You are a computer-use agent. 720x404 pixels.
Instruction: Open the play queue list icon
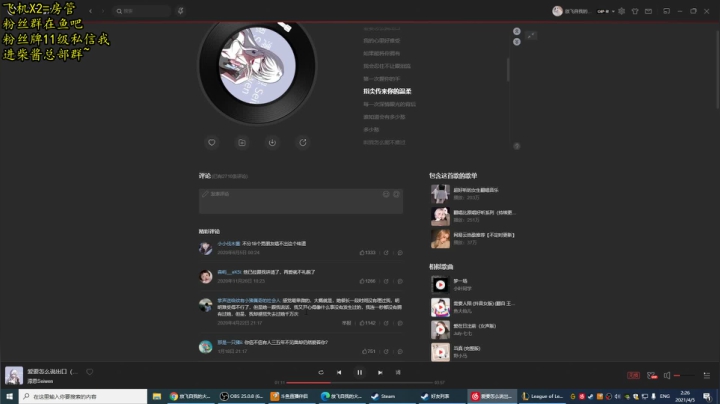coord(707,376)
